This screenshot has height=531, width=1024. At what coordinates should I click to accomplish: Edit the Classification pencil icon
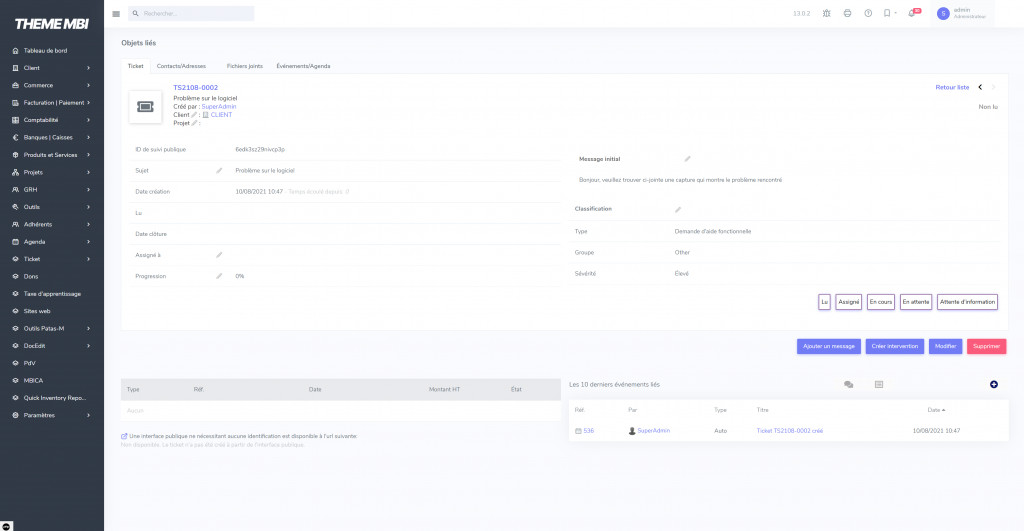tap(678, 210)
